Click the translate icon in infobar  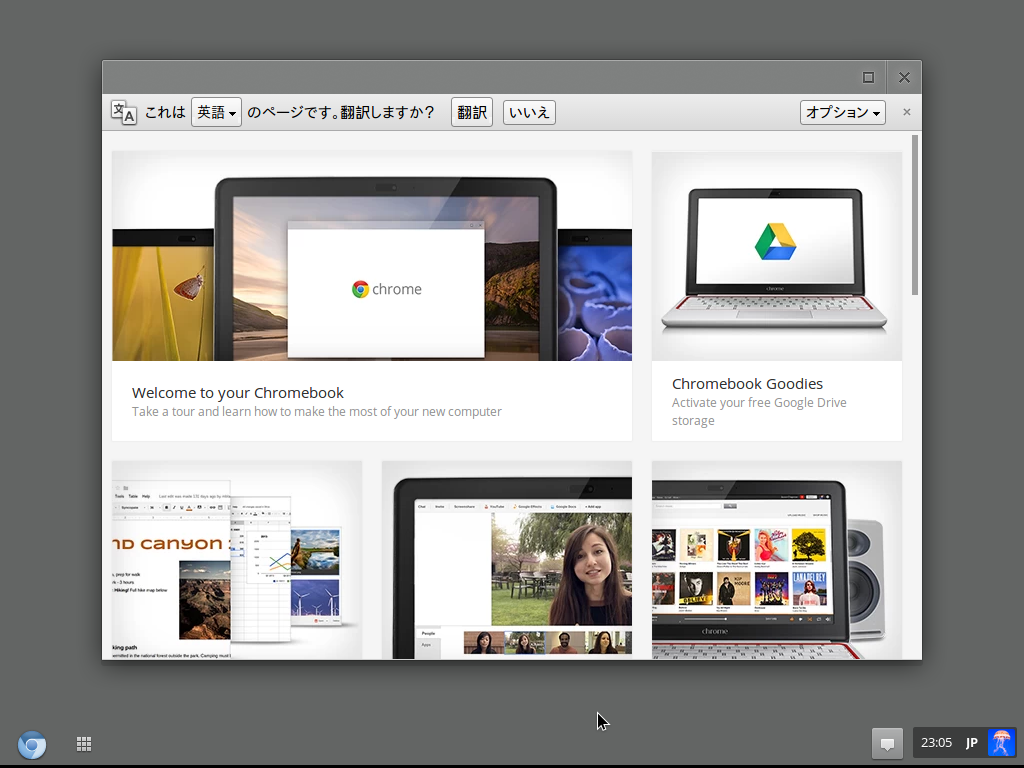[123, 112]
